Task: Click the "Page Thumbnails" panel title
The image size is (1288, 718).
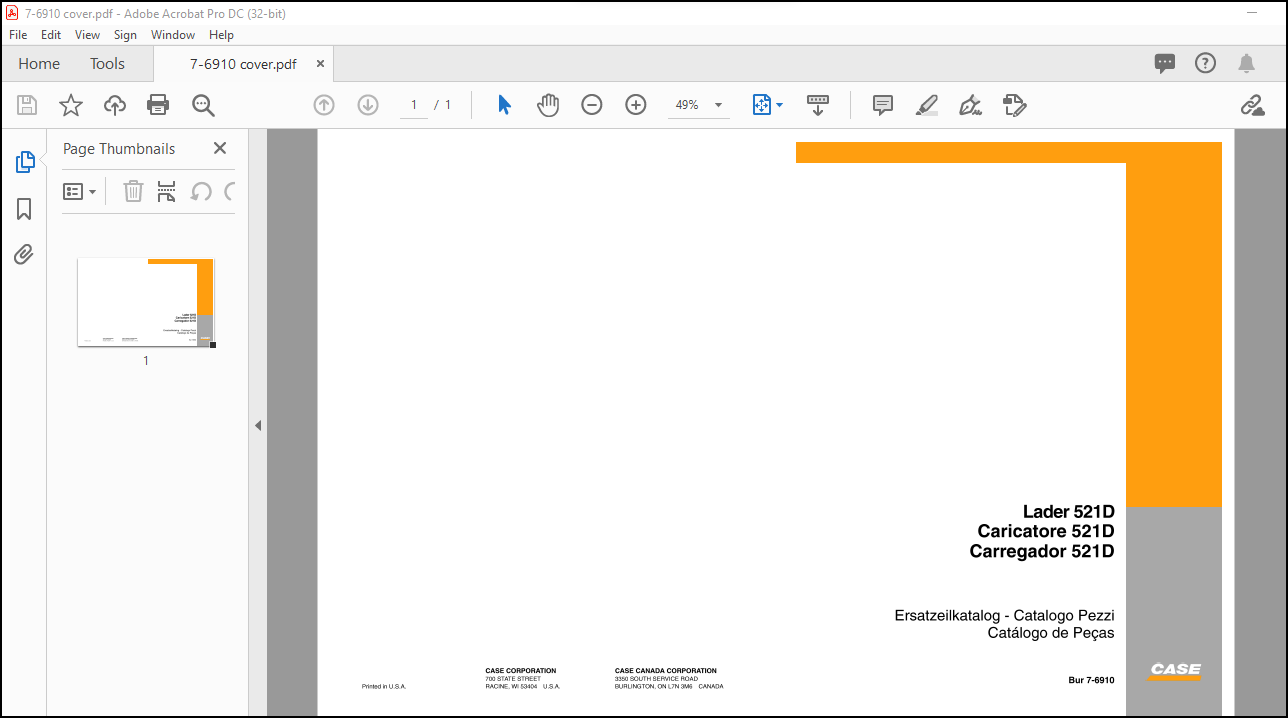Action: coord(119,148)
